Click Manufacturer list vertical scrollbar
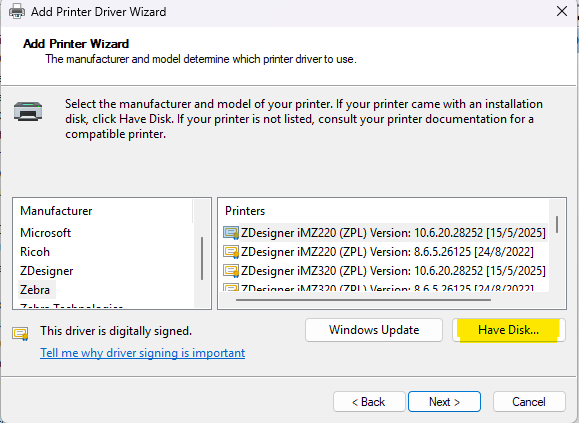 click(x=202, y=258)
